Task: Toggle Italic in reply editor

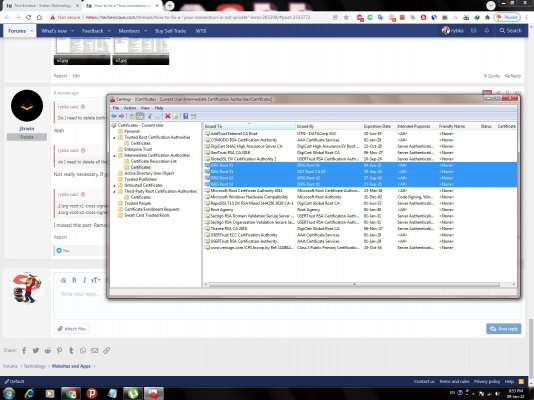Action: (84, 280)
